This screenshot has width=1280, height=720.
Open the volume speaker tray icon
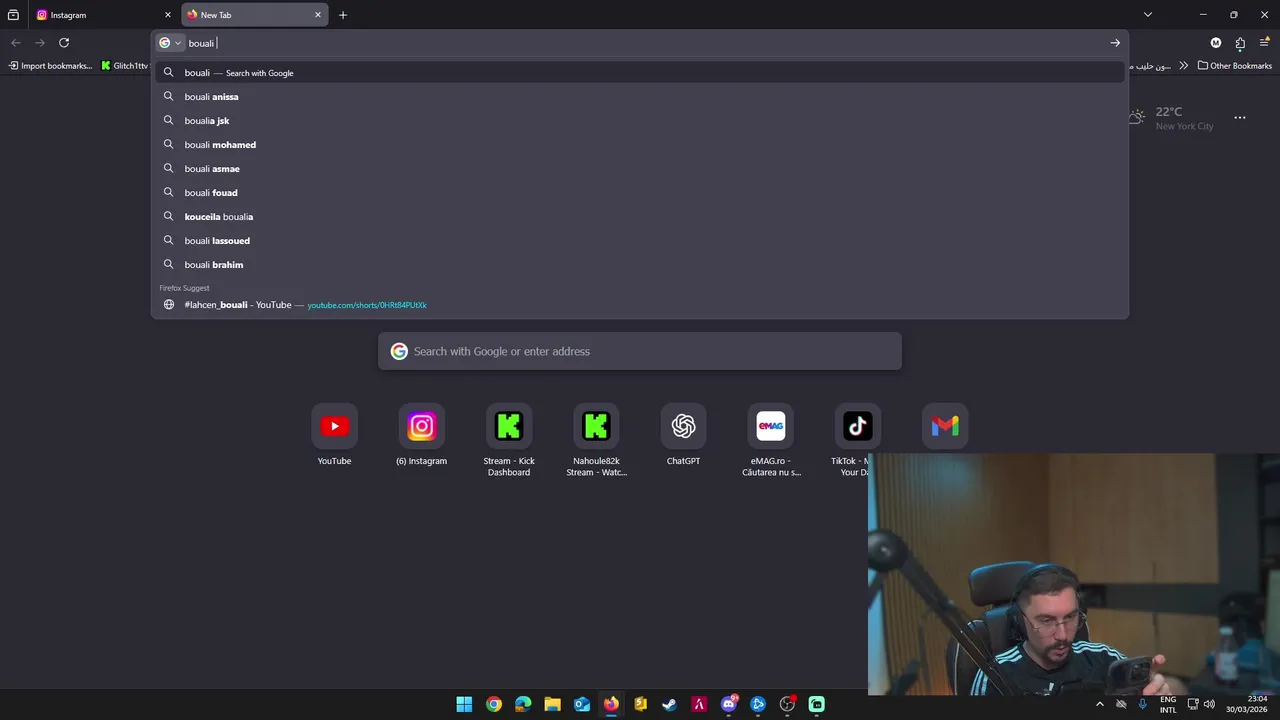click(1210, 704)
